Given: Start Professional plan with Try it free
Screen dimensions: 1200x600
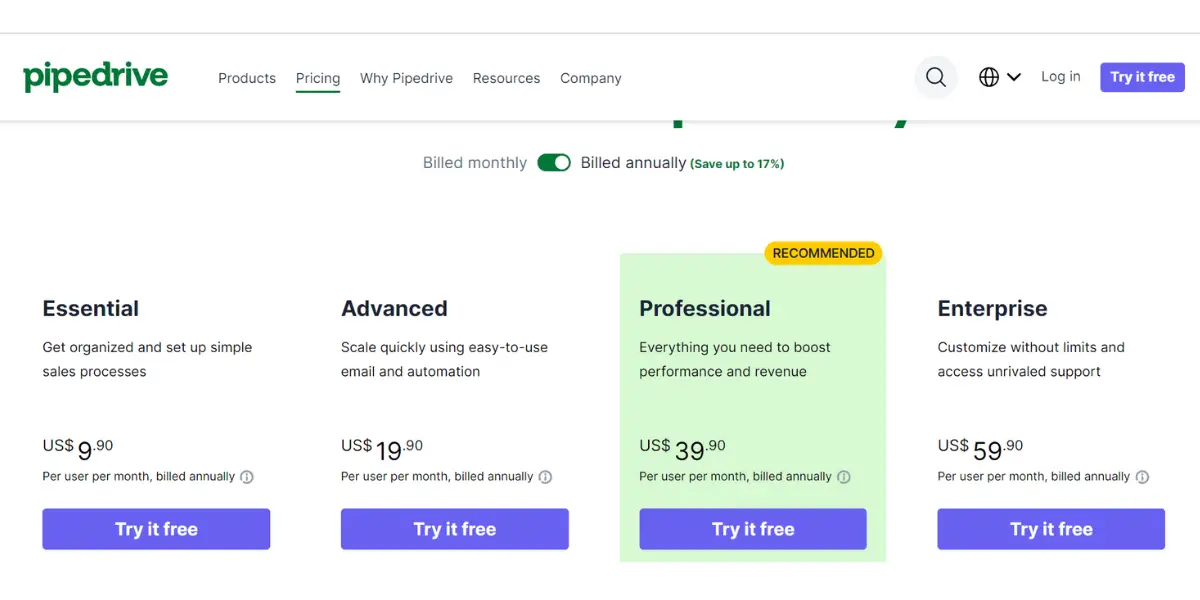Looking at the screenshot, I should 753,529.
